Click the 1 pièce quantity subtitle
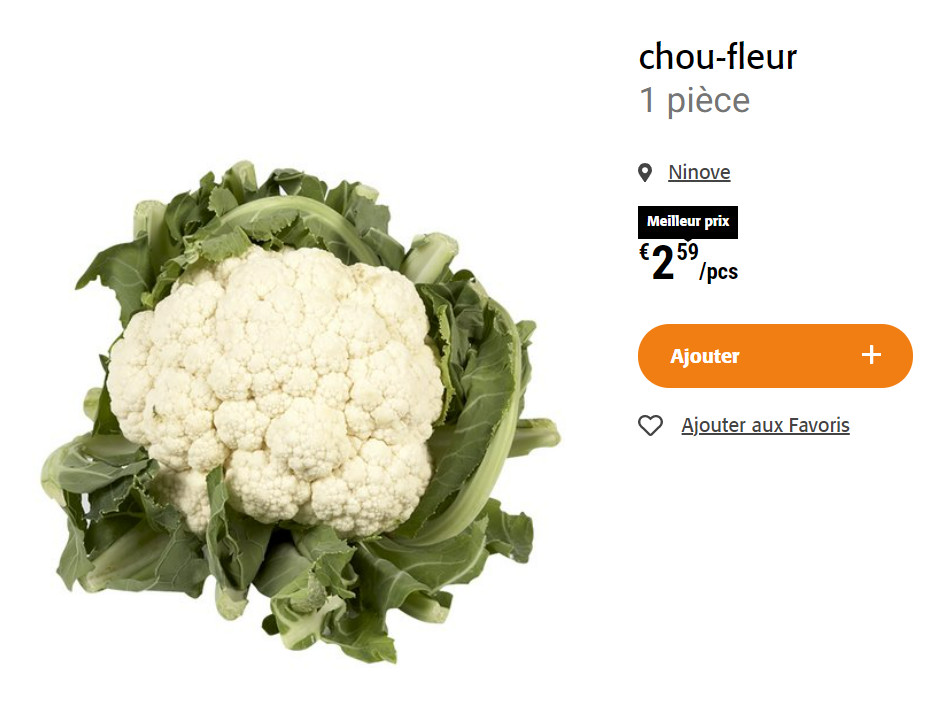 click(x=695, y=100)
